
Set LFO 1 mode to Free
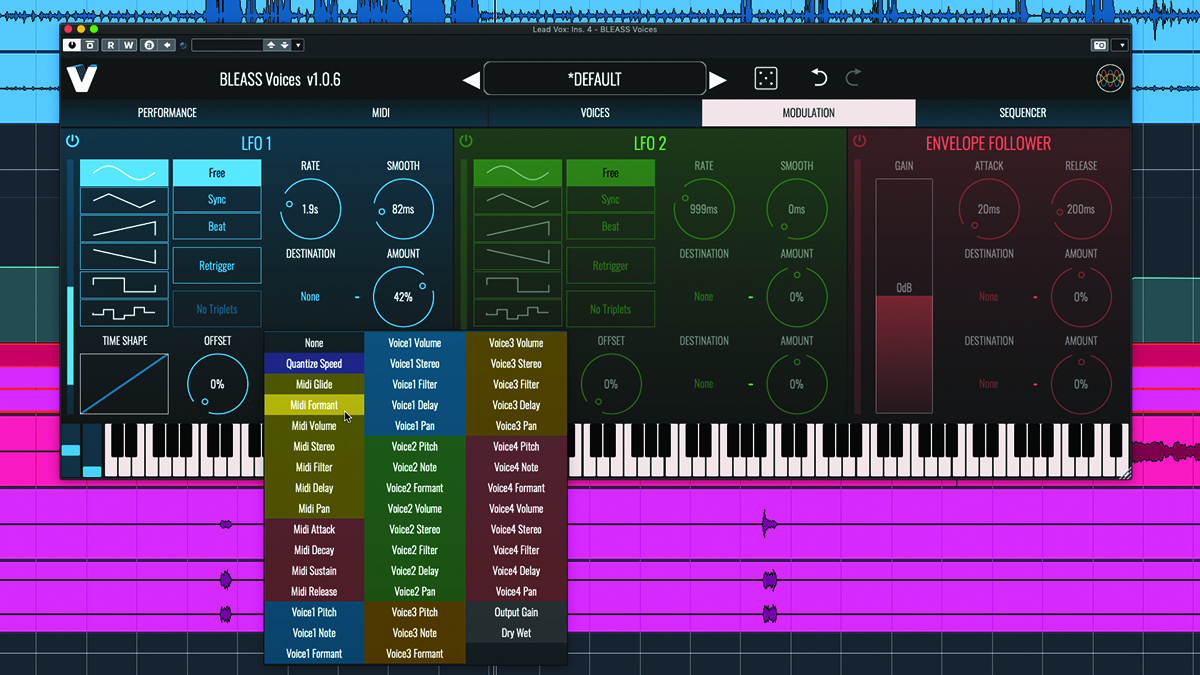coord(217,172)
